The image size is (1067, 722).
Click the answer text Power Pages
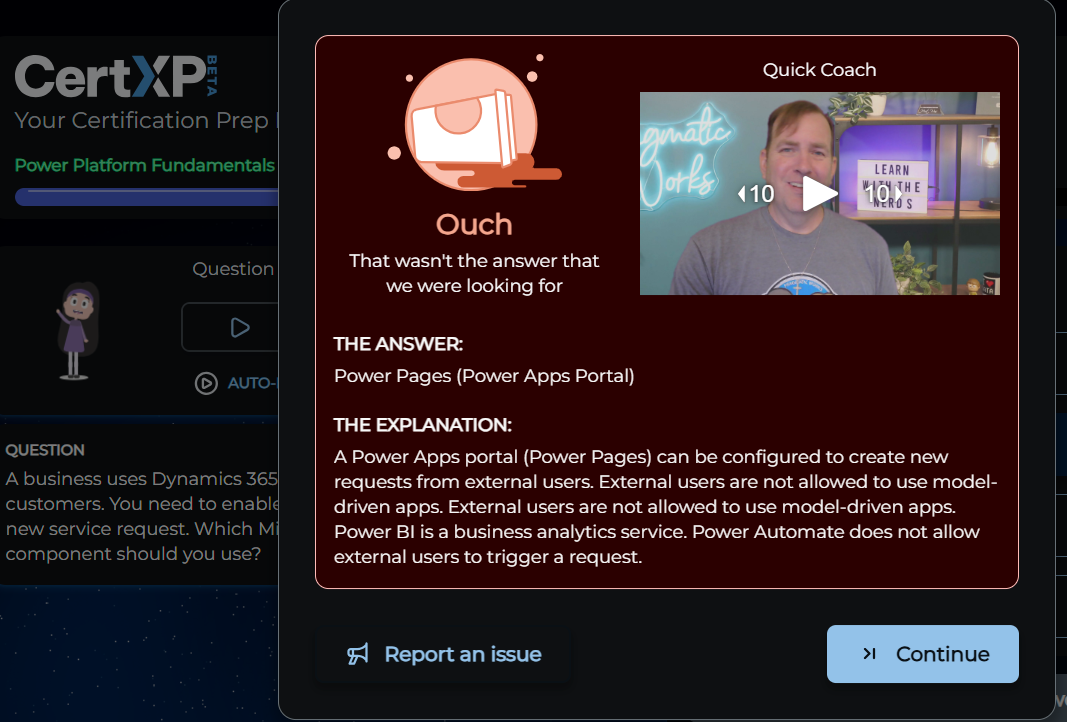tap(484, 376)
